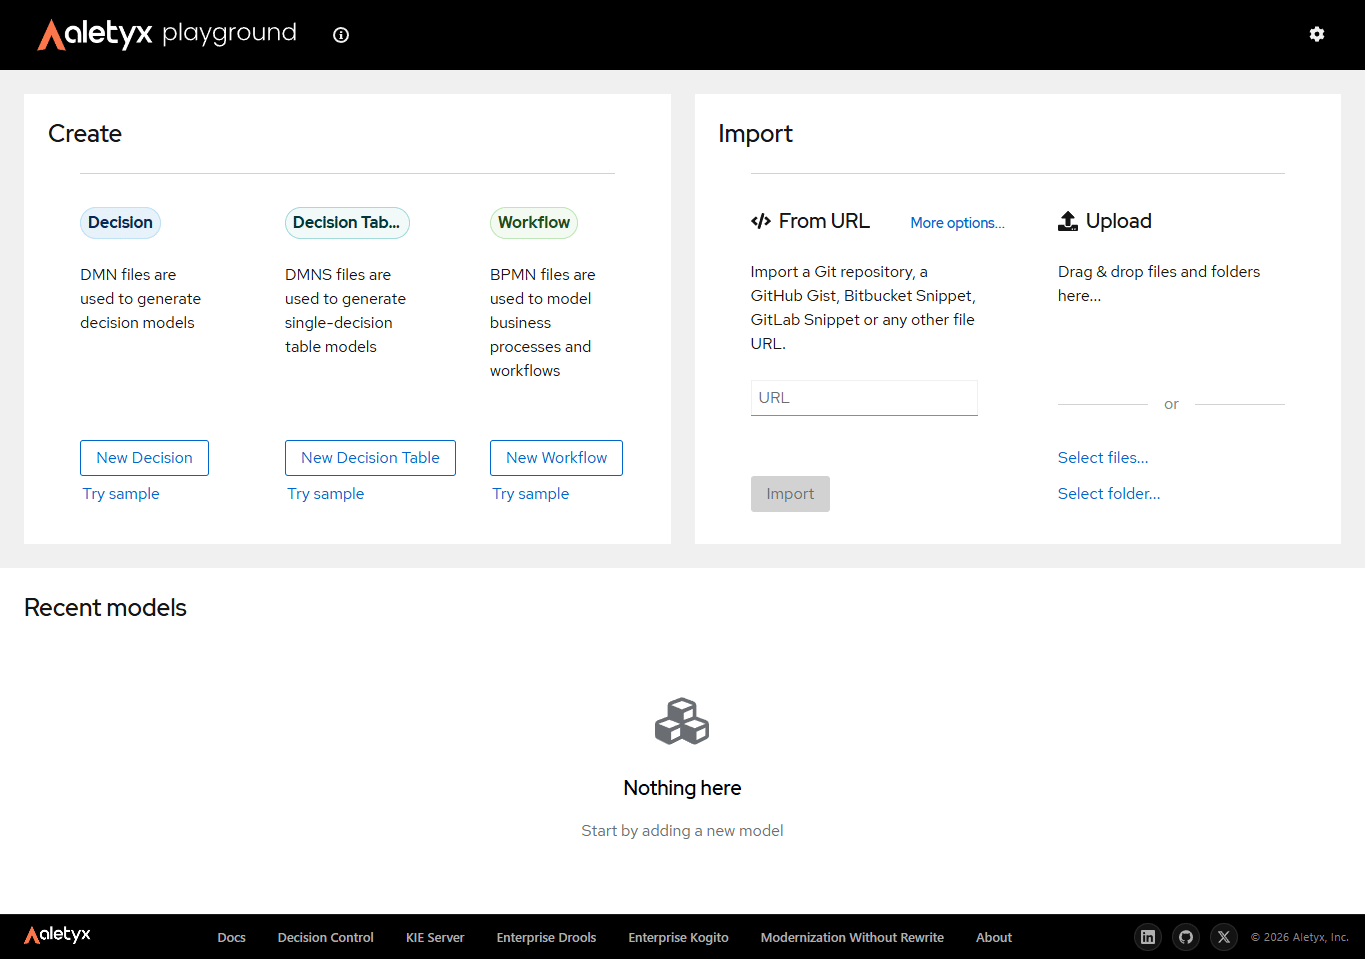The image size is (1365, 959).
Task: Click Select folder... link
Action: click(x=1109, y=494)
